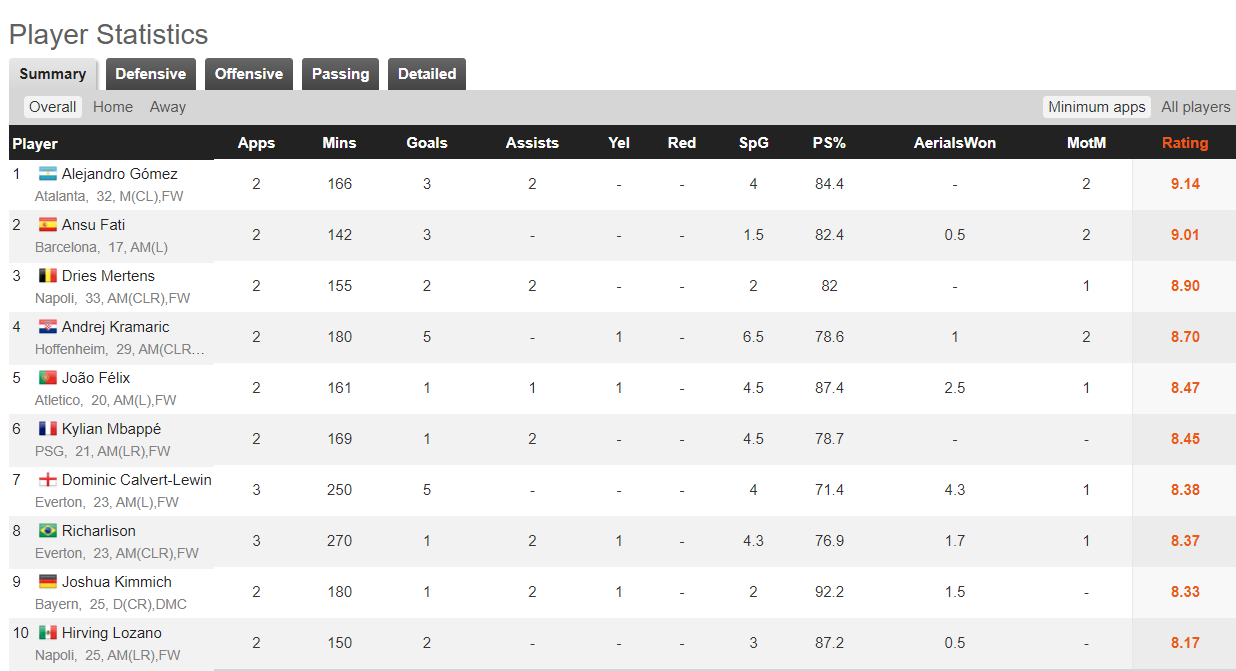Switch to the Home filter

[113, 107]
